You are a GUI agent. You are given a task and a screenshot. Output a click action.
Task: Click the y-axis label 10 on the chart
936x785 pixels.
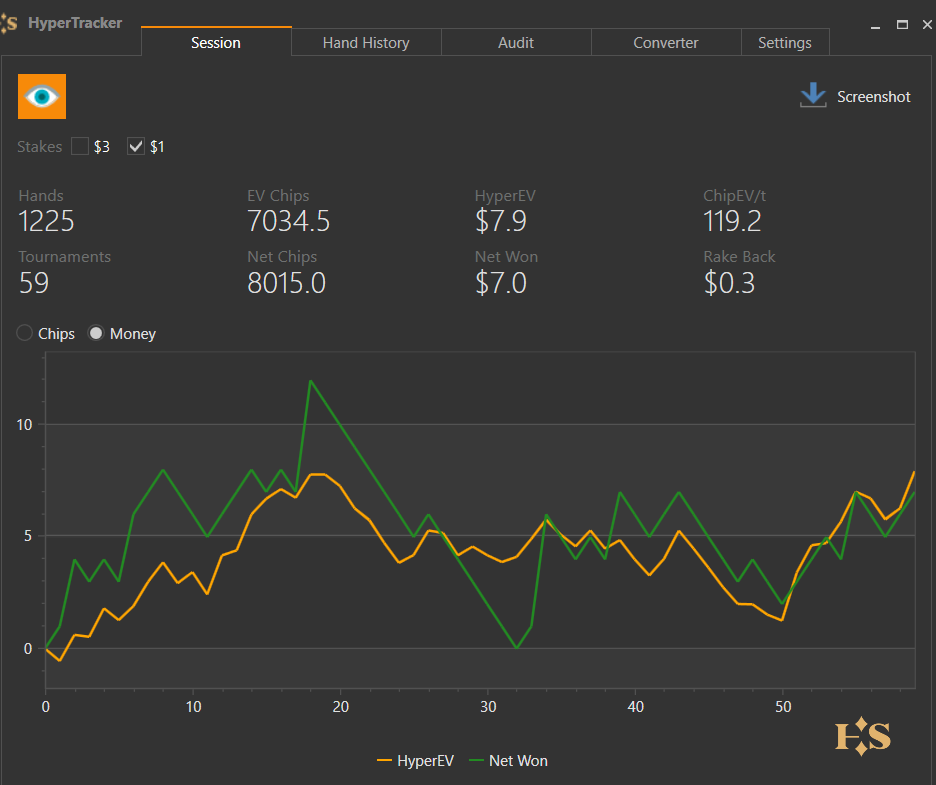24,425
